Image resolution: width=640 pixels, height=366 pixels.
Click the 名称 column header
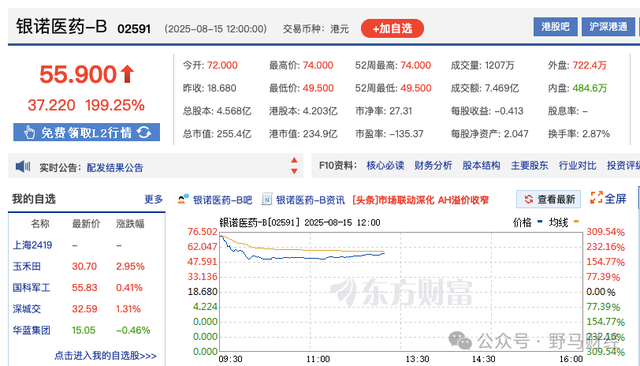coord(40,224)
